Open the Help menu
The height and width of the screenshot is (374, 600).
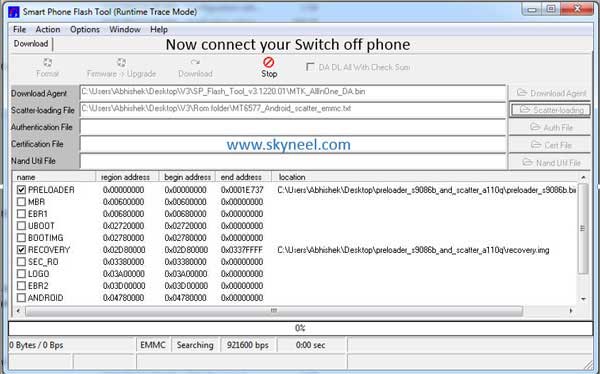click(159, 29)
